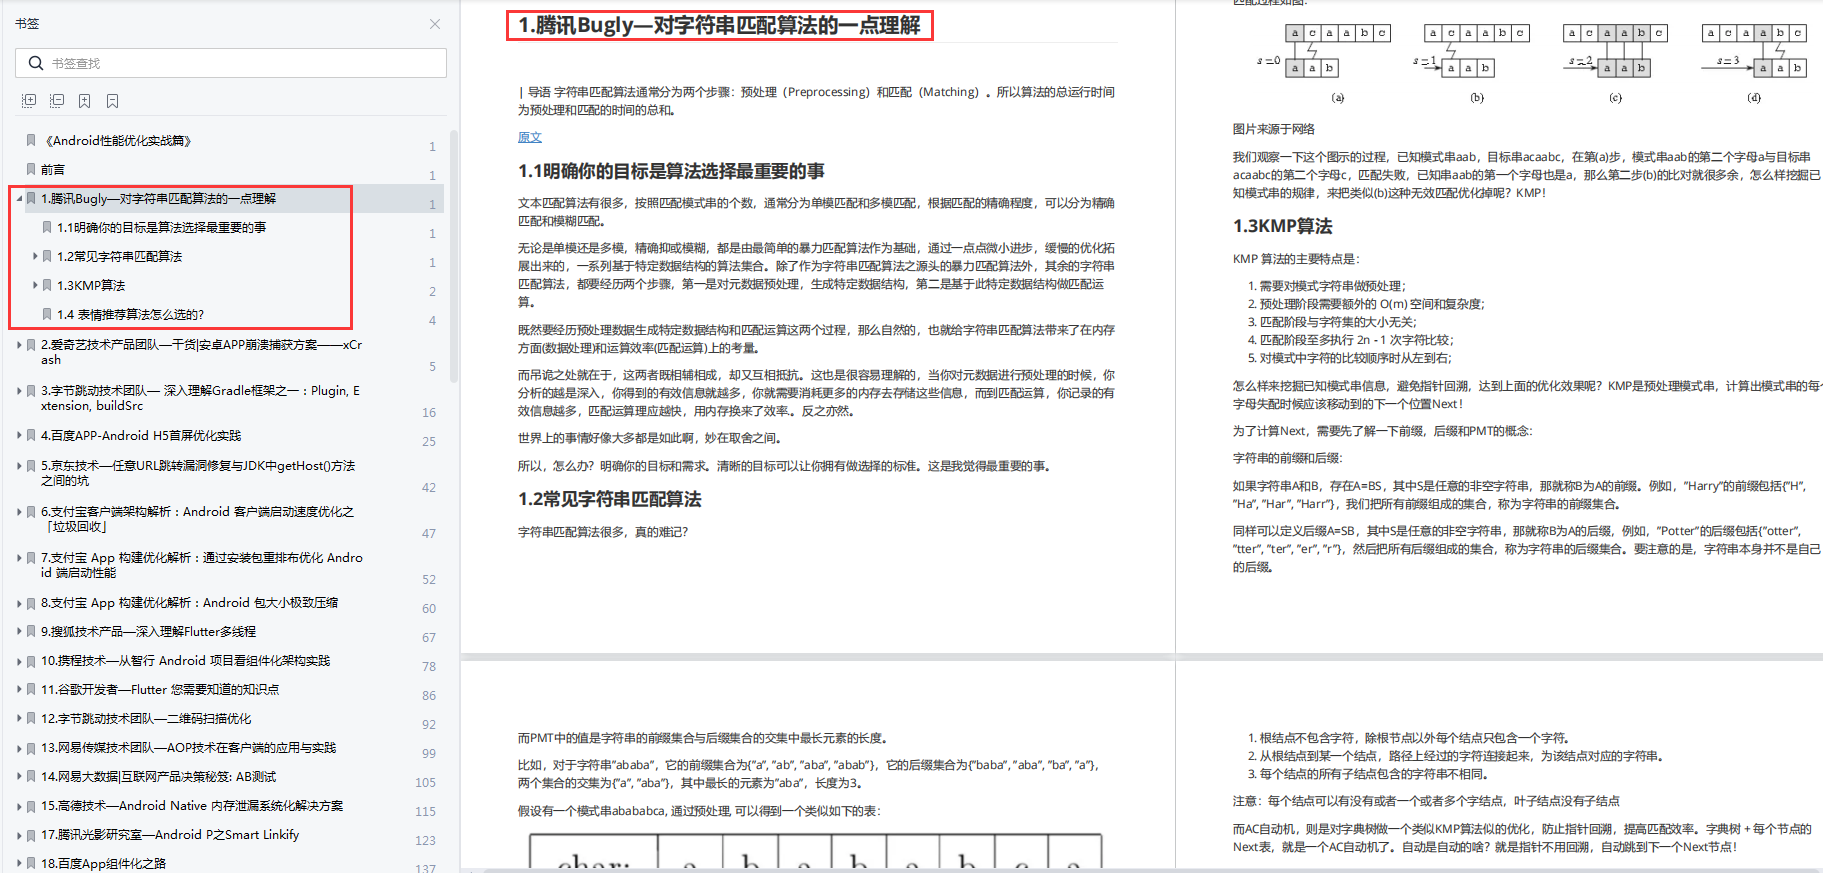This screenshot has height=873, width=1823.
Task: Open bookmark 14.网易大数据 AB测试
Action: click(158, 777)
